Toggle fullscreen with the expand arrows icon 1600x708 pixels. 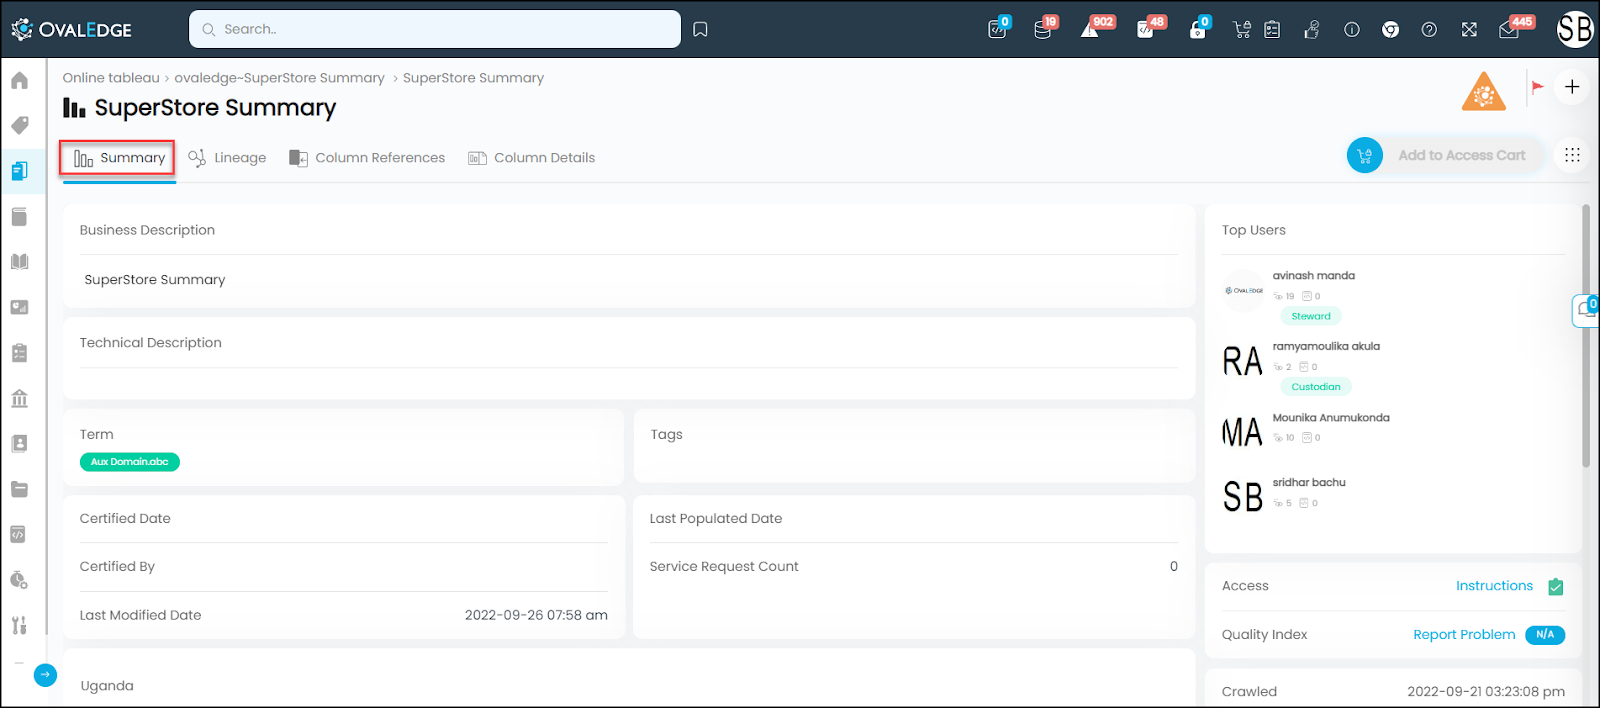click(x=1469, y=30)
